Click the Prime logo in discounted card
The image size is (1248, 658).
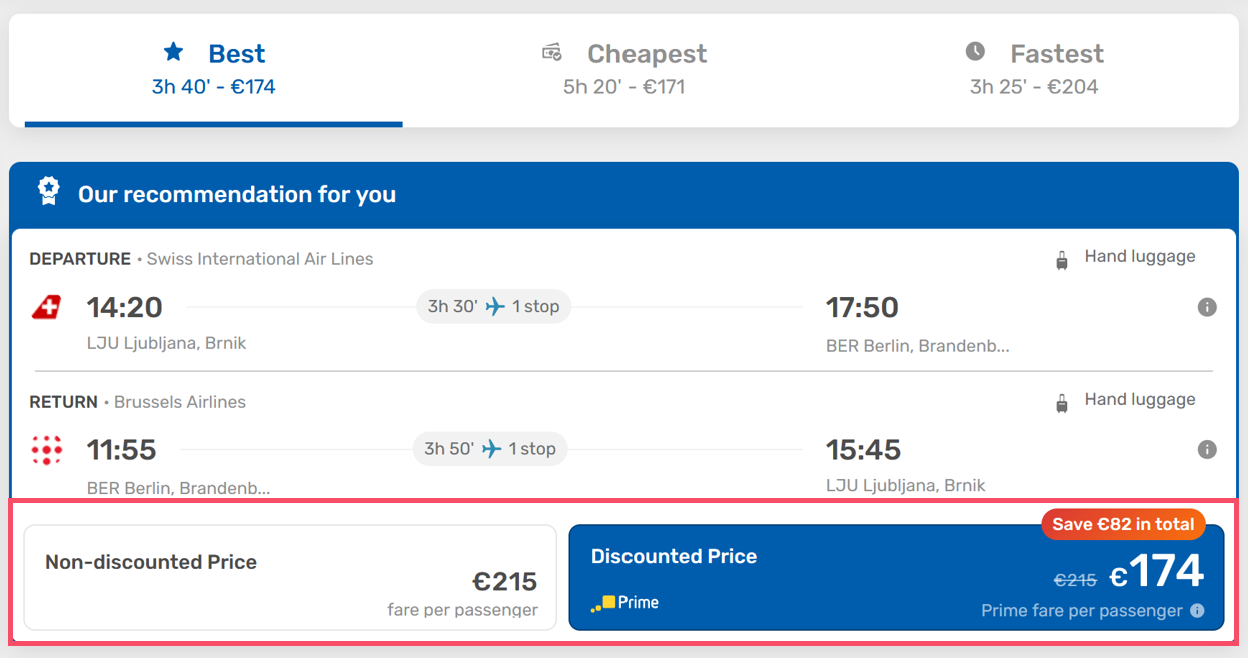click(x=625, y=603)
